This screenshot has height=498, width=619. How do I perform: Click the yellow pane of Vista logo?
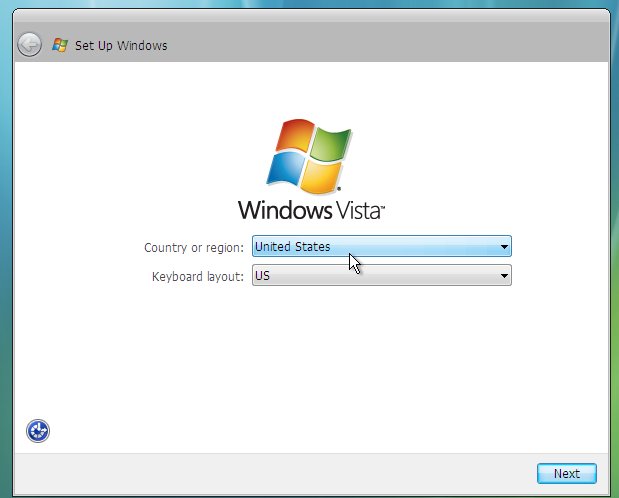click(322, 177)
